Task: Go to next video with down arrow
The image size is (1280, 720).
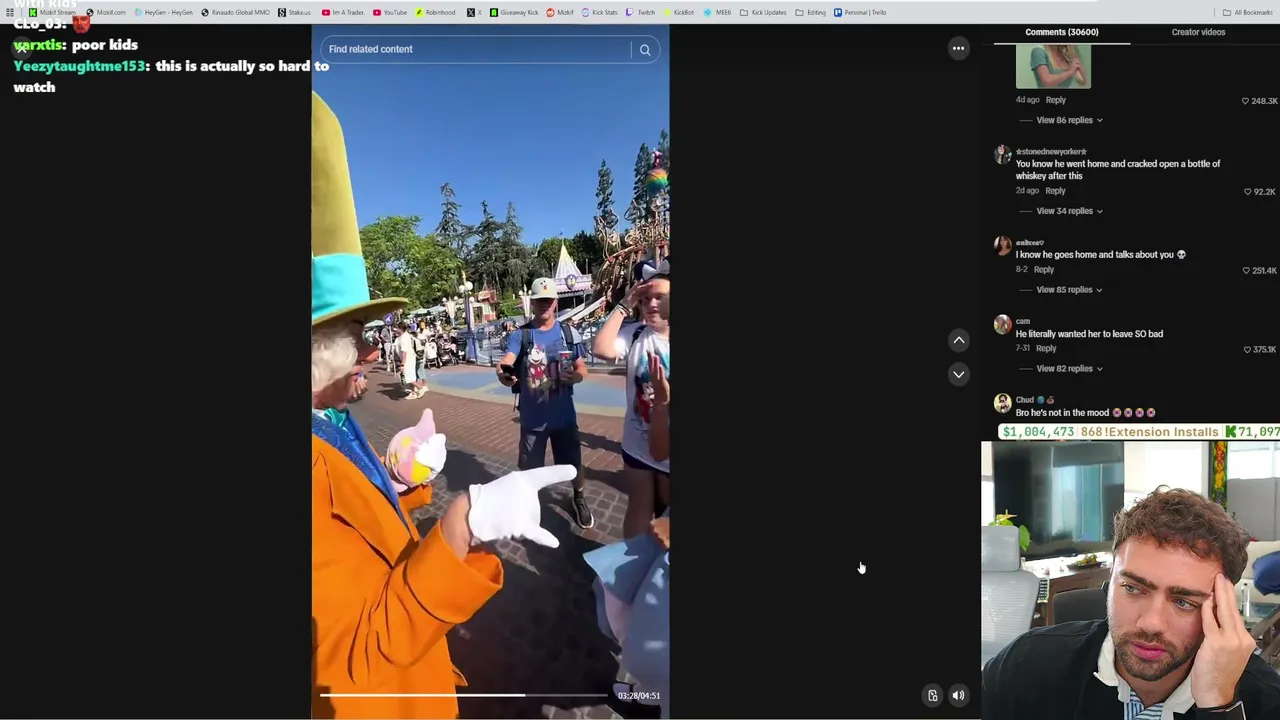Action: (x=958, y=374)
